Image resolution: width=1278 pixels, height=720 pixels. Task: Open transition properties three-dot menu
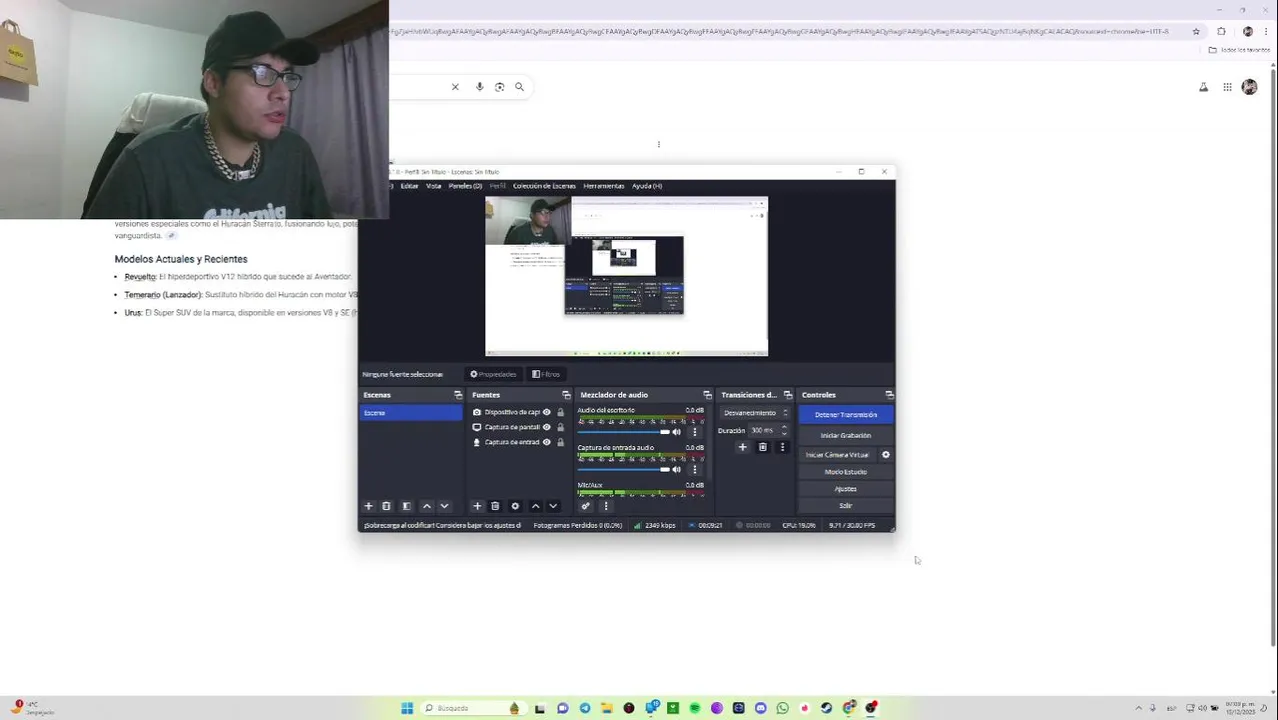point(782,447)
